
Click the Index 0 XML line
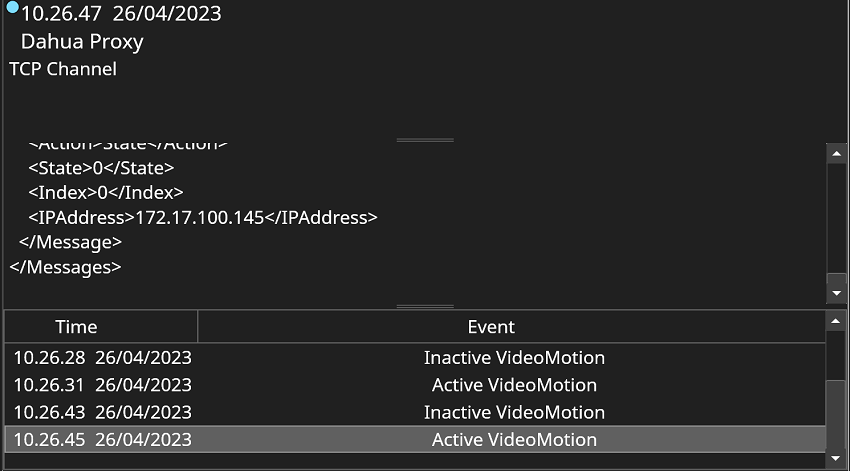tap(106, 192)
